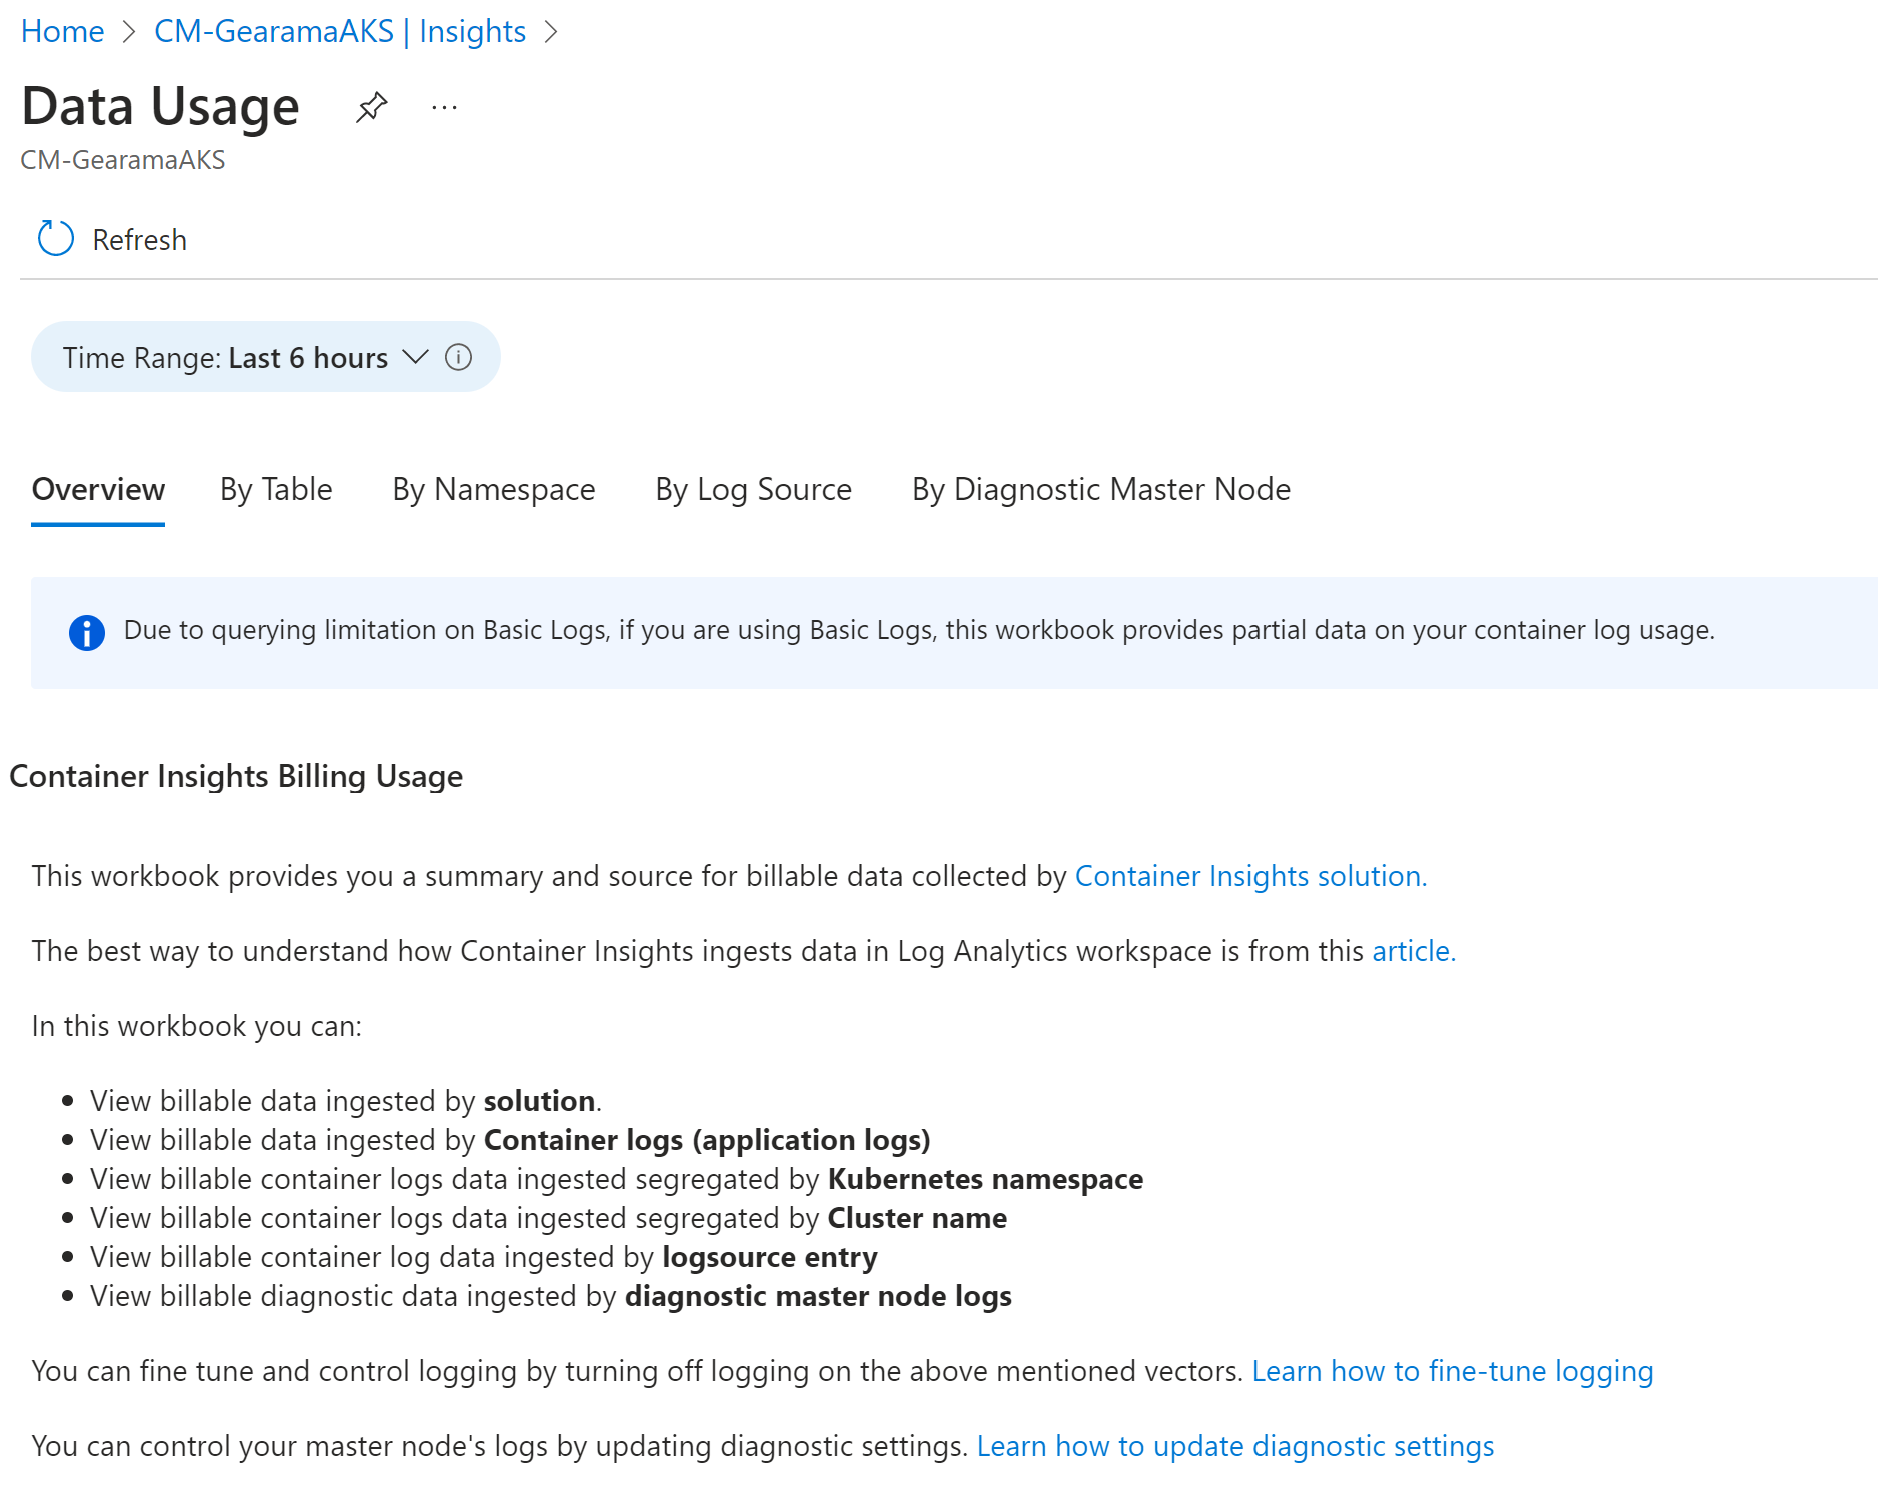Image resolution: width=1878 pixels, height=1507 pixels.
Task: Select the By Diagnostic Master Node tab
Action: (1101, 489)
